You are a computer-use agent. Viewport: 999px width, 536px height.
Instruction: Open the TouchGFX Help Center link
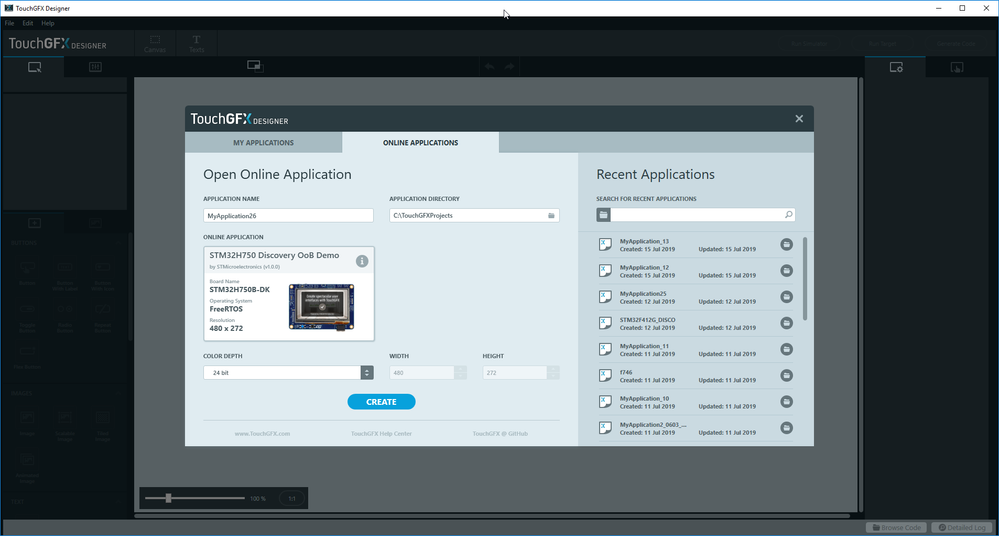381,433
